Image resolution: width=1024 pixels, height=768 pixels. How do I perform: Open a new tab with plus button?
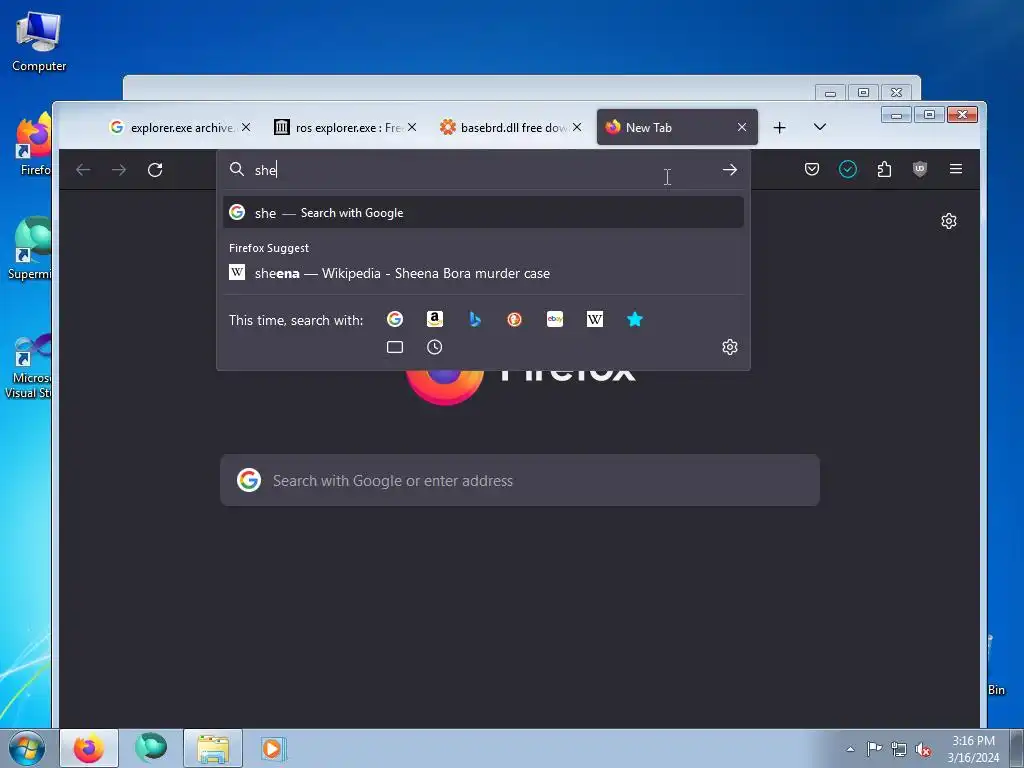tap(780, 127)
